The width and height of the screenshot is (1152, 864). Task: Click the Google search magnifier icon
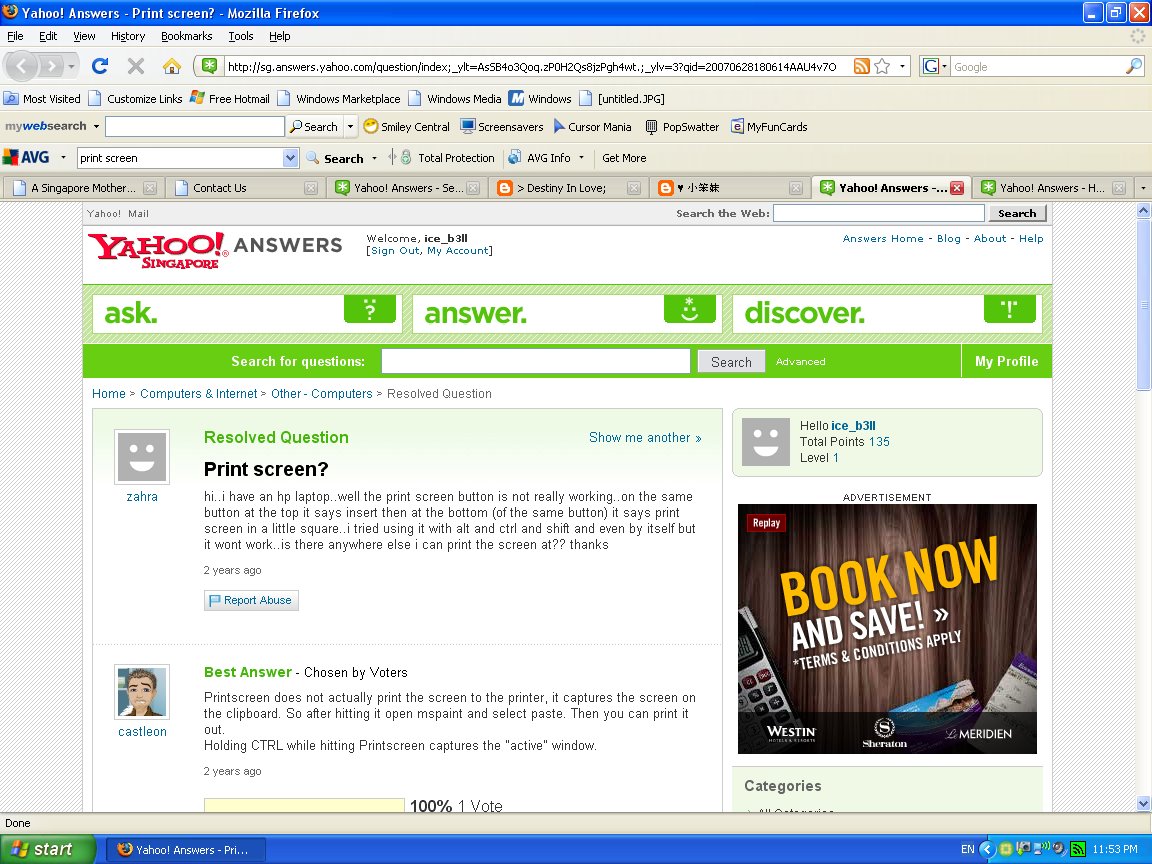click(1134, 67)
